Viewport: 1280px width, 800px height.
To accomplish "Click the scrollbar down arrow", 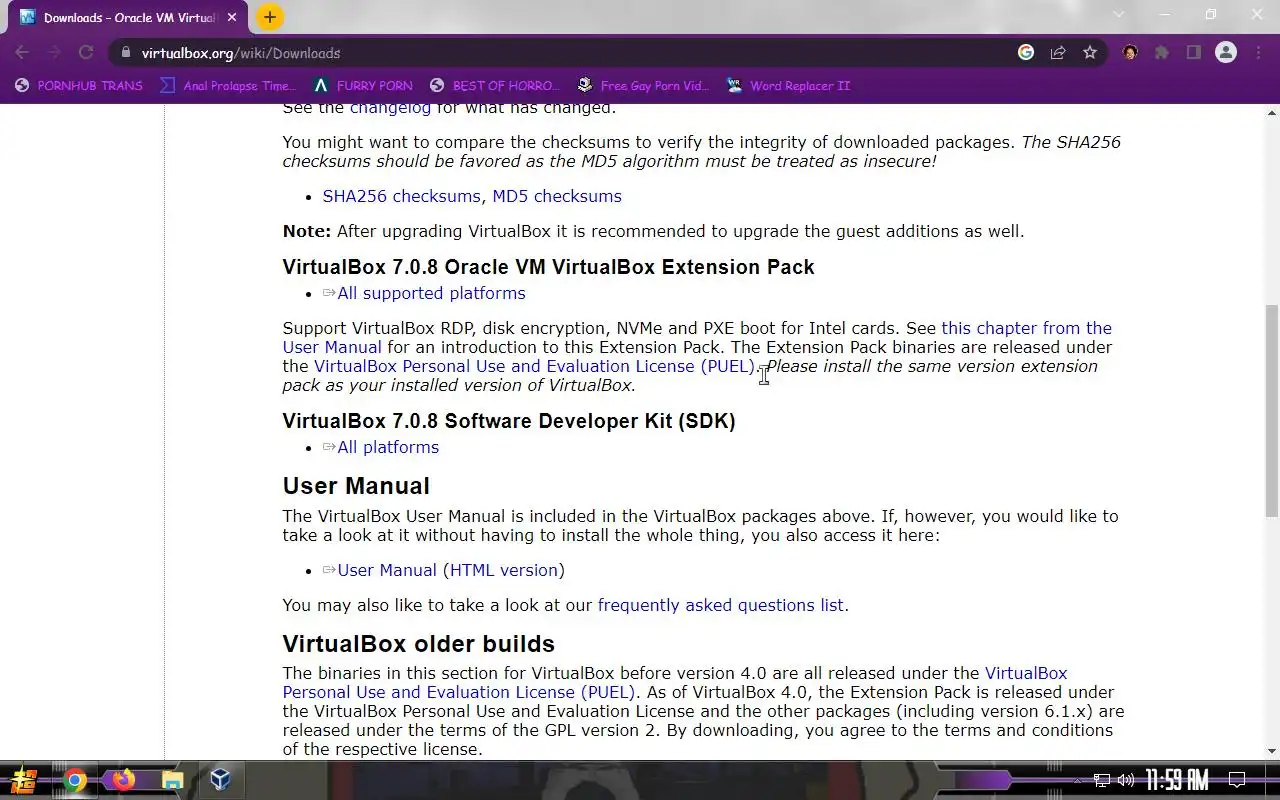I will [1272, 751].
